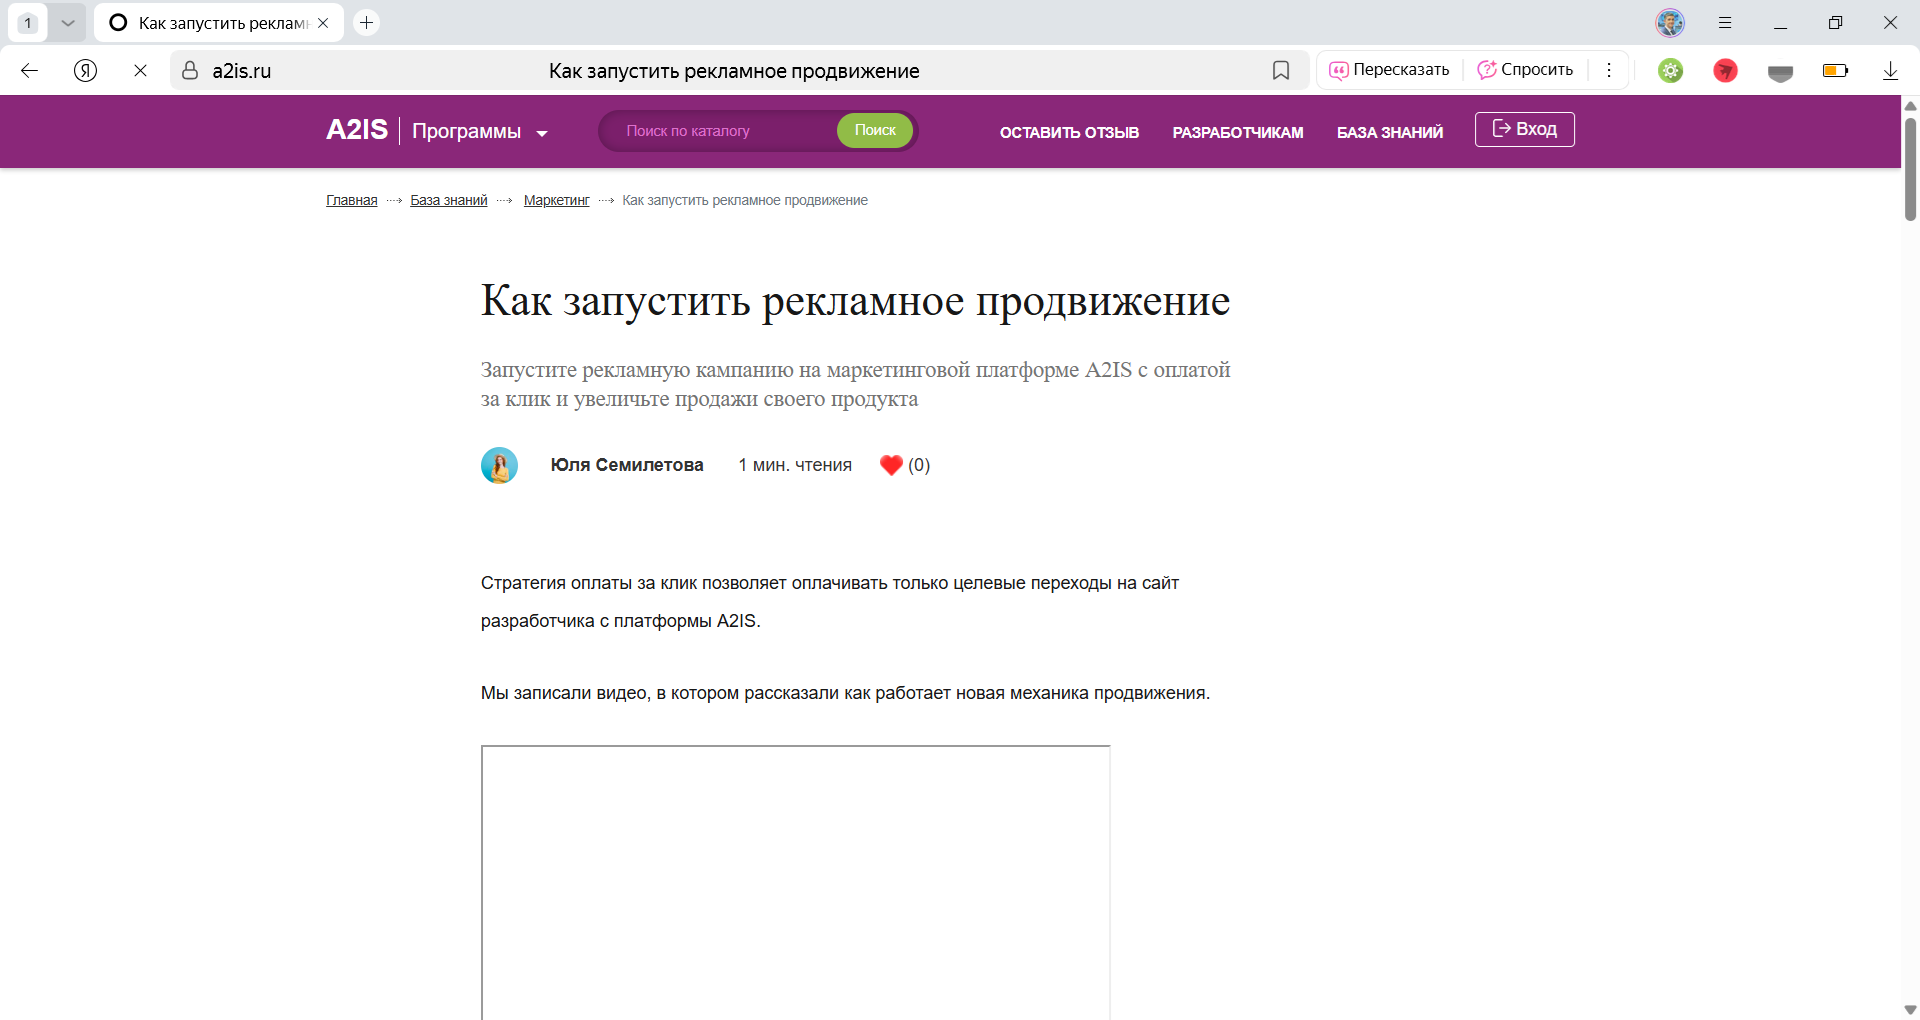
Task: Like the article with the heart icon
Action: (x=891, y=465)
